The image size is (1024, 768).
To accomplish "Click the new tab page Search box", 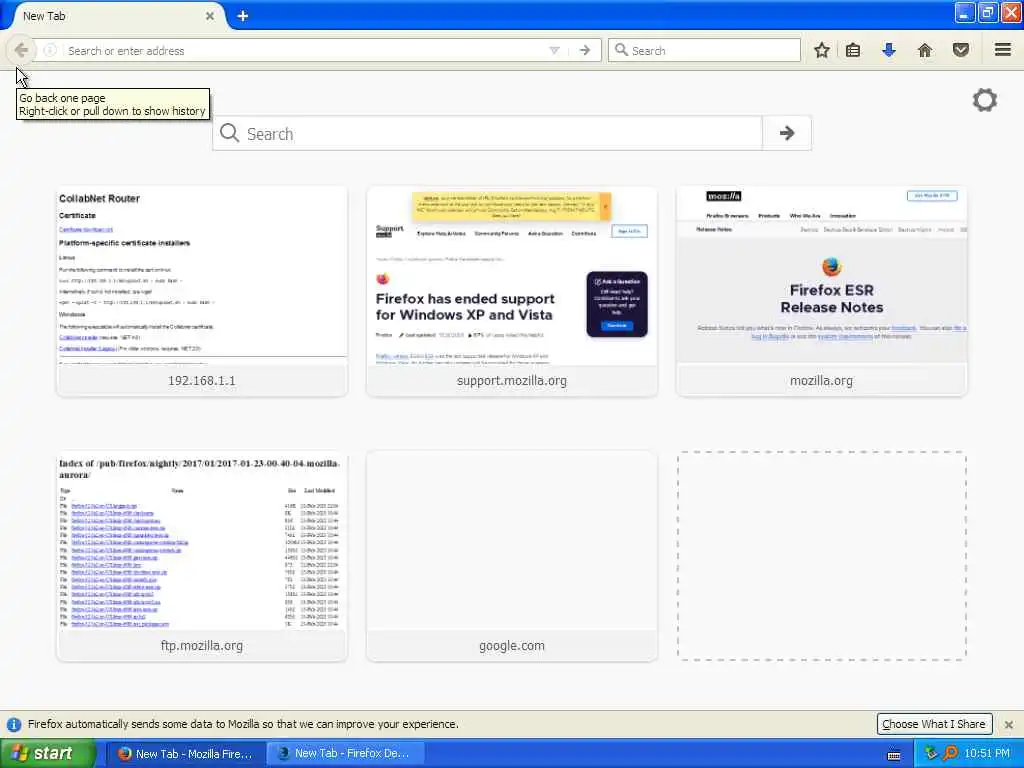I will (x=487, y=133).
